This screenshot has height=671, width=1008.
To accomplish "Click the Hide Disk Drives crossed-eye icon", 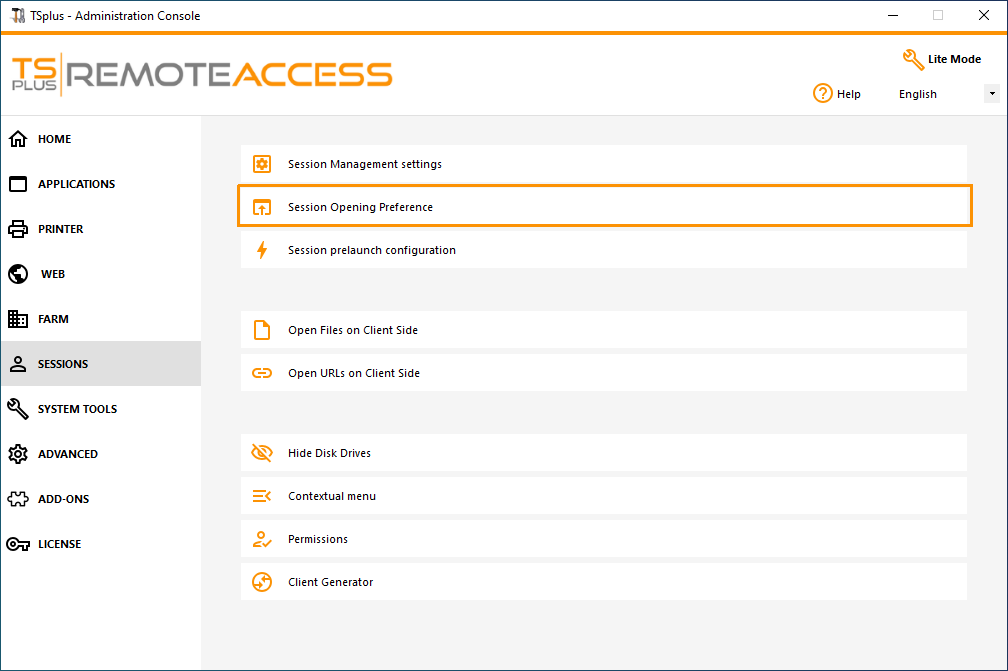I will pos(262,453).
